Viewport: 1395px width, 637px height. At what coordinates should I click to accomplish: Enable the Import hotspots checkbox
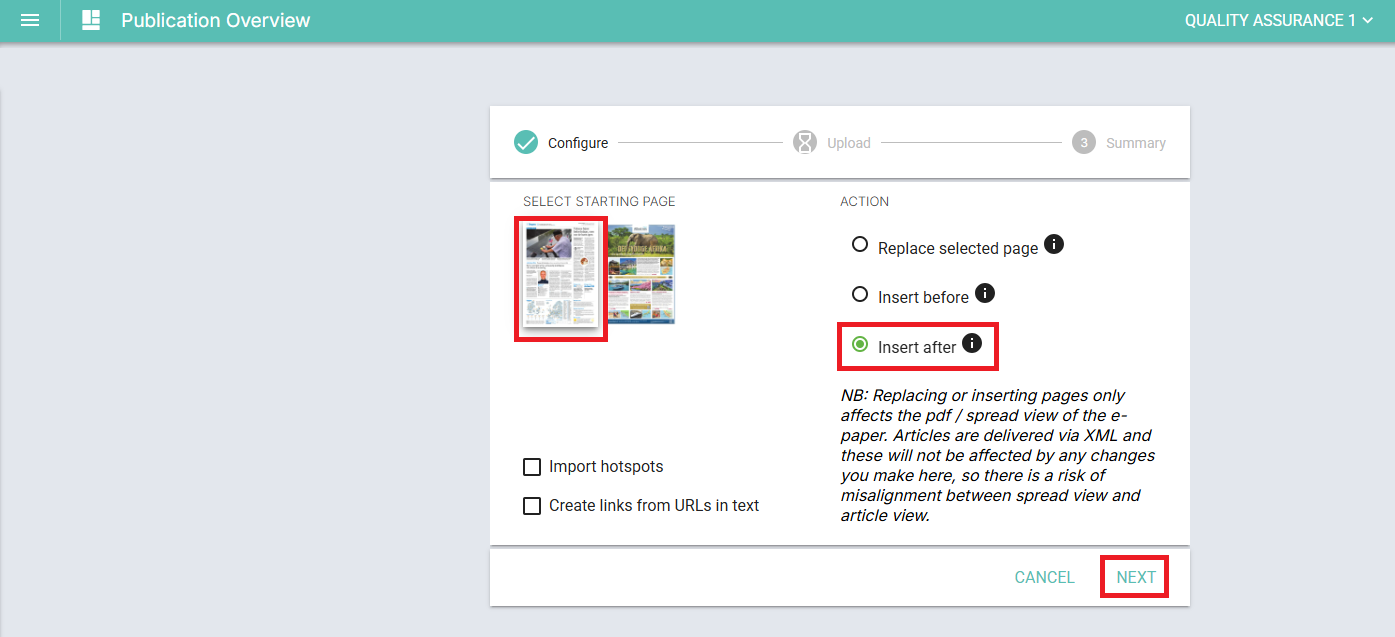pyautogui.click(x=532, y=467)
